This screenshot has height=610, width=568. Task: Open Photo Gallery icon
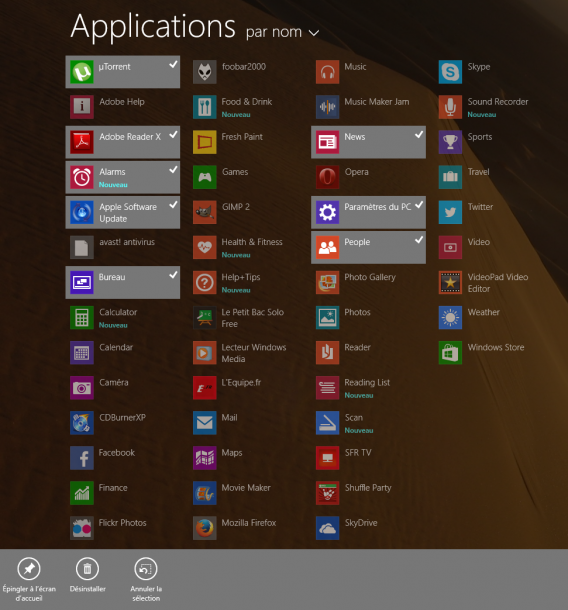tap(328, 282)
